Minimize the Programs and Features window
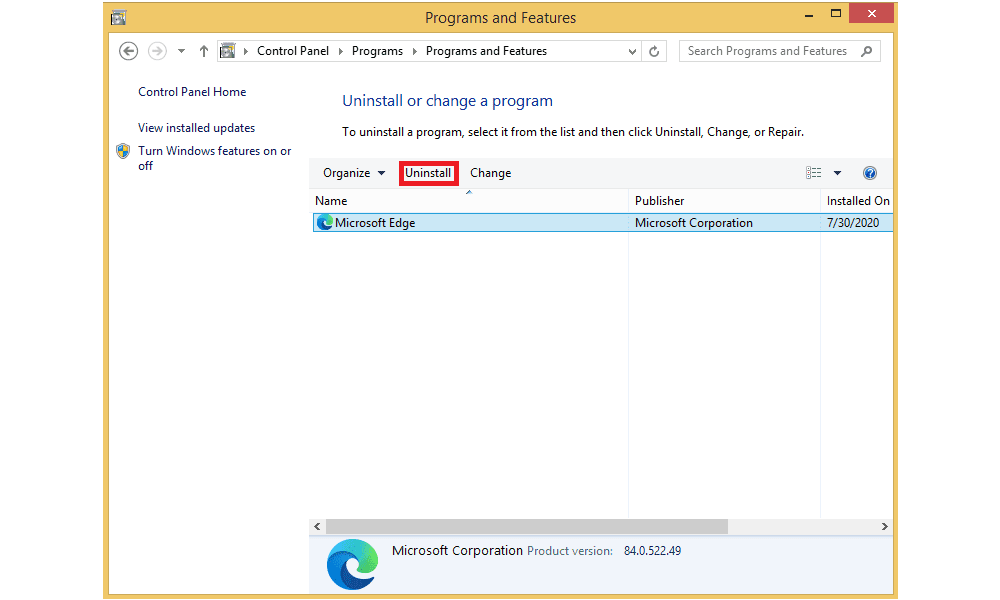 click(x=809, y=14)
